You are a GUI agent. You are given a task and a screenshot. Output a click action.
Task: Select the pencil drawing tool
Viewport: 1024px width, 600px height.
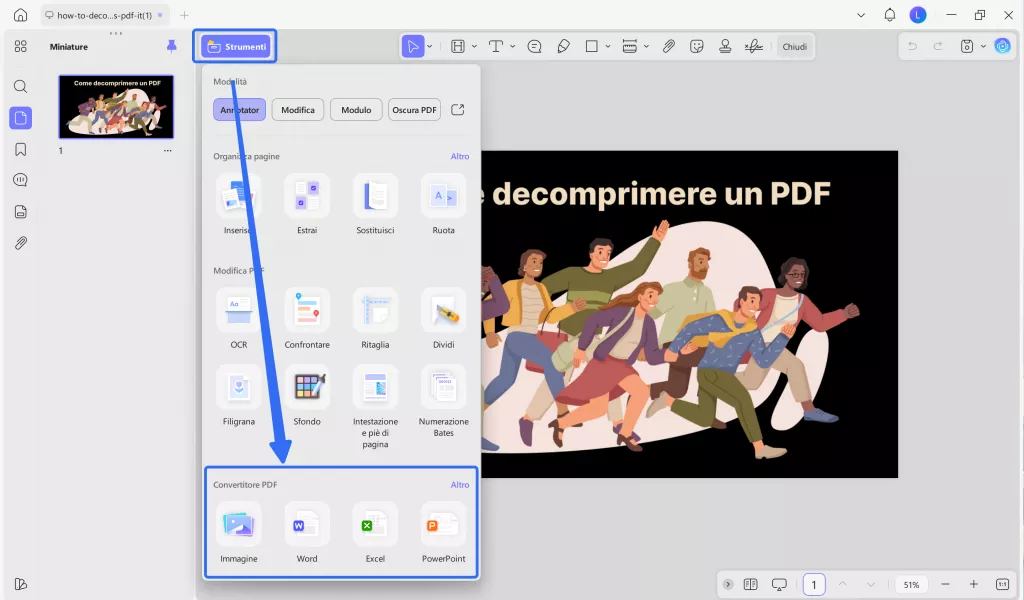(x=564, y=46)
